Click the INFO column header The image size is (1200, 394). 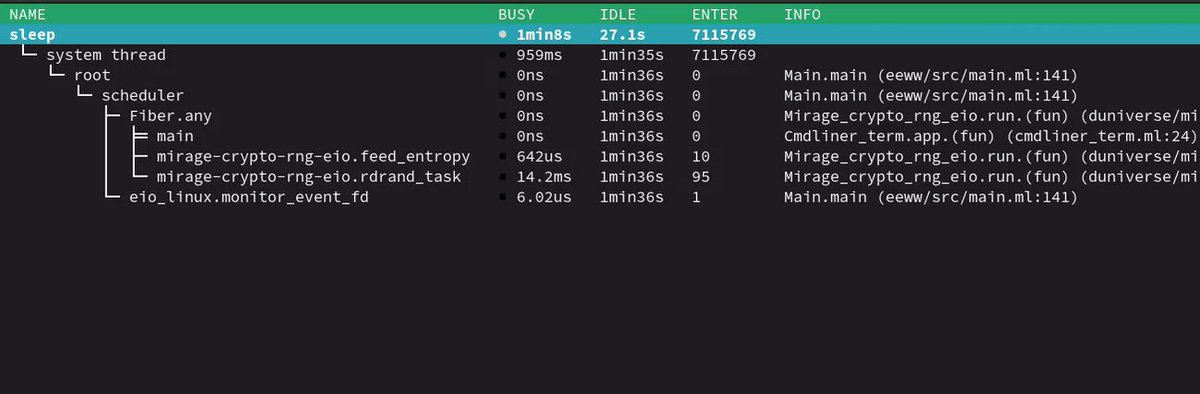pyautogui.click(x=803, y=15)
